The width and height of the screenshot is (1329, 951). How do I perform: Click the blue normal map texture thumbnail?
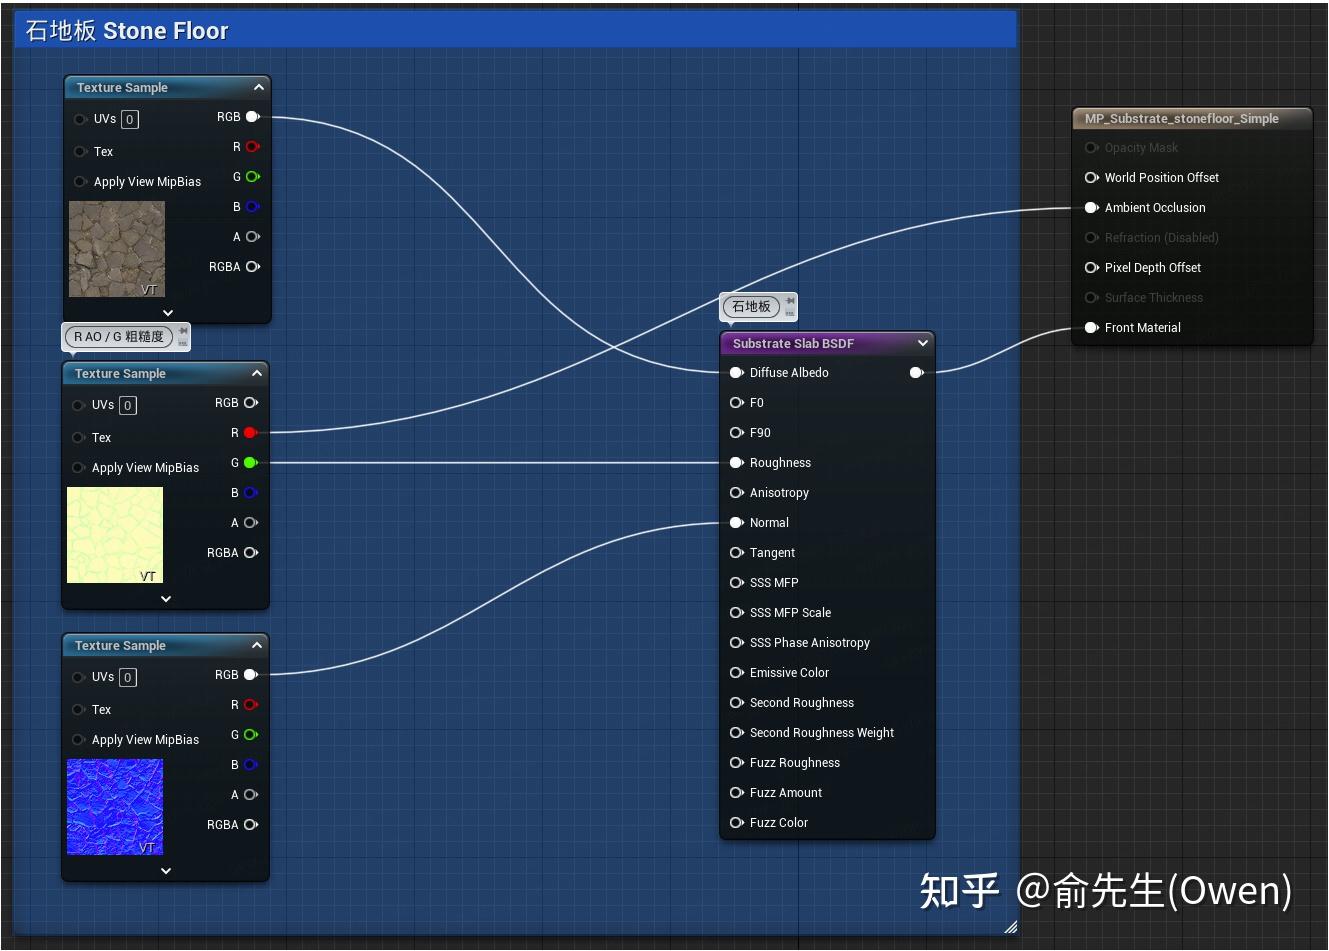[x=114, y=807]
